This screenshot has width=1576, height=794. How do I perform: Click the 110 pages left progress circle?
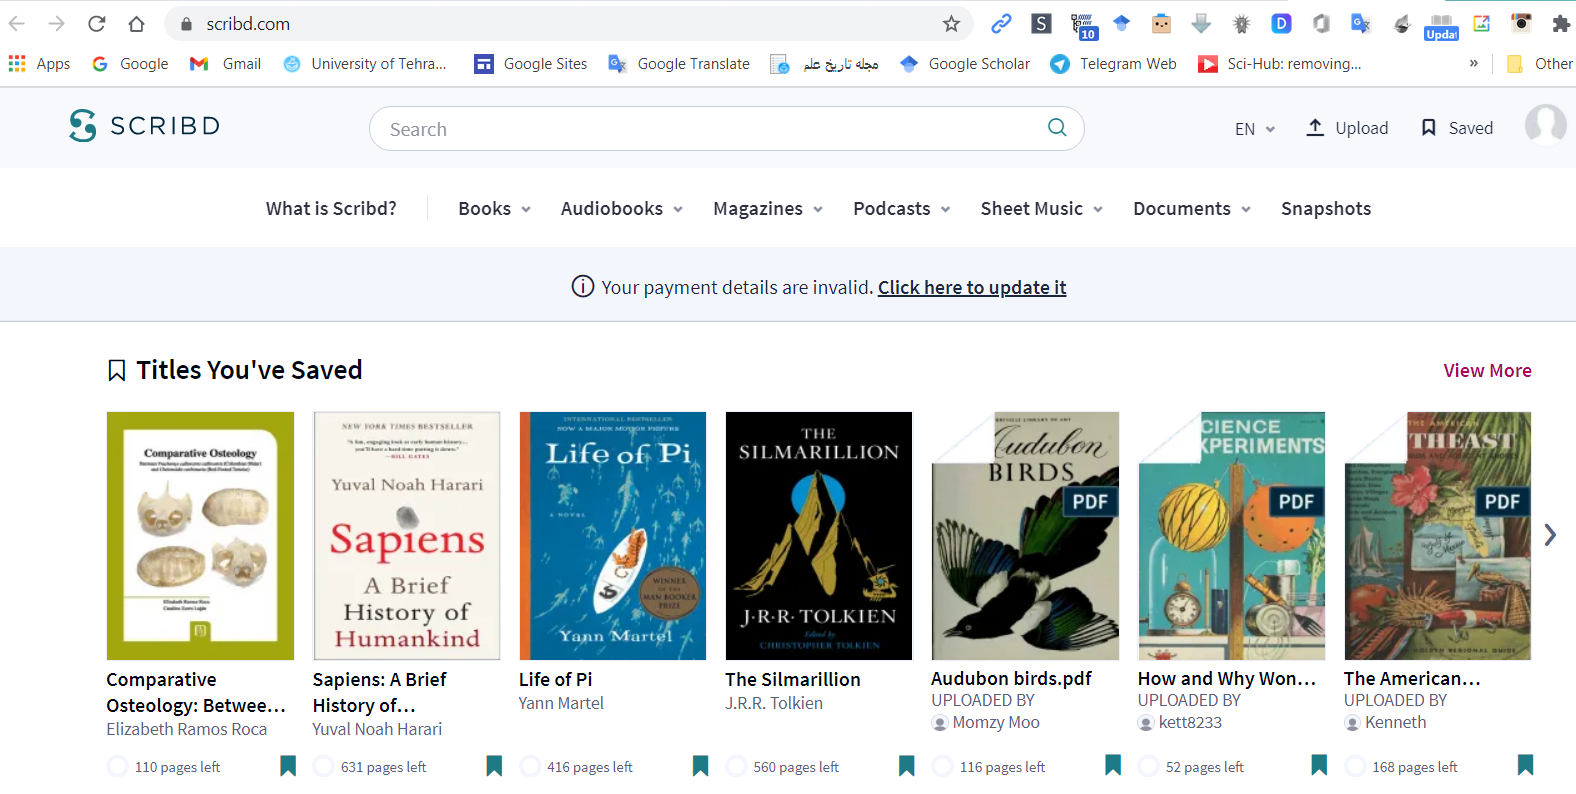tap(117, 766)
